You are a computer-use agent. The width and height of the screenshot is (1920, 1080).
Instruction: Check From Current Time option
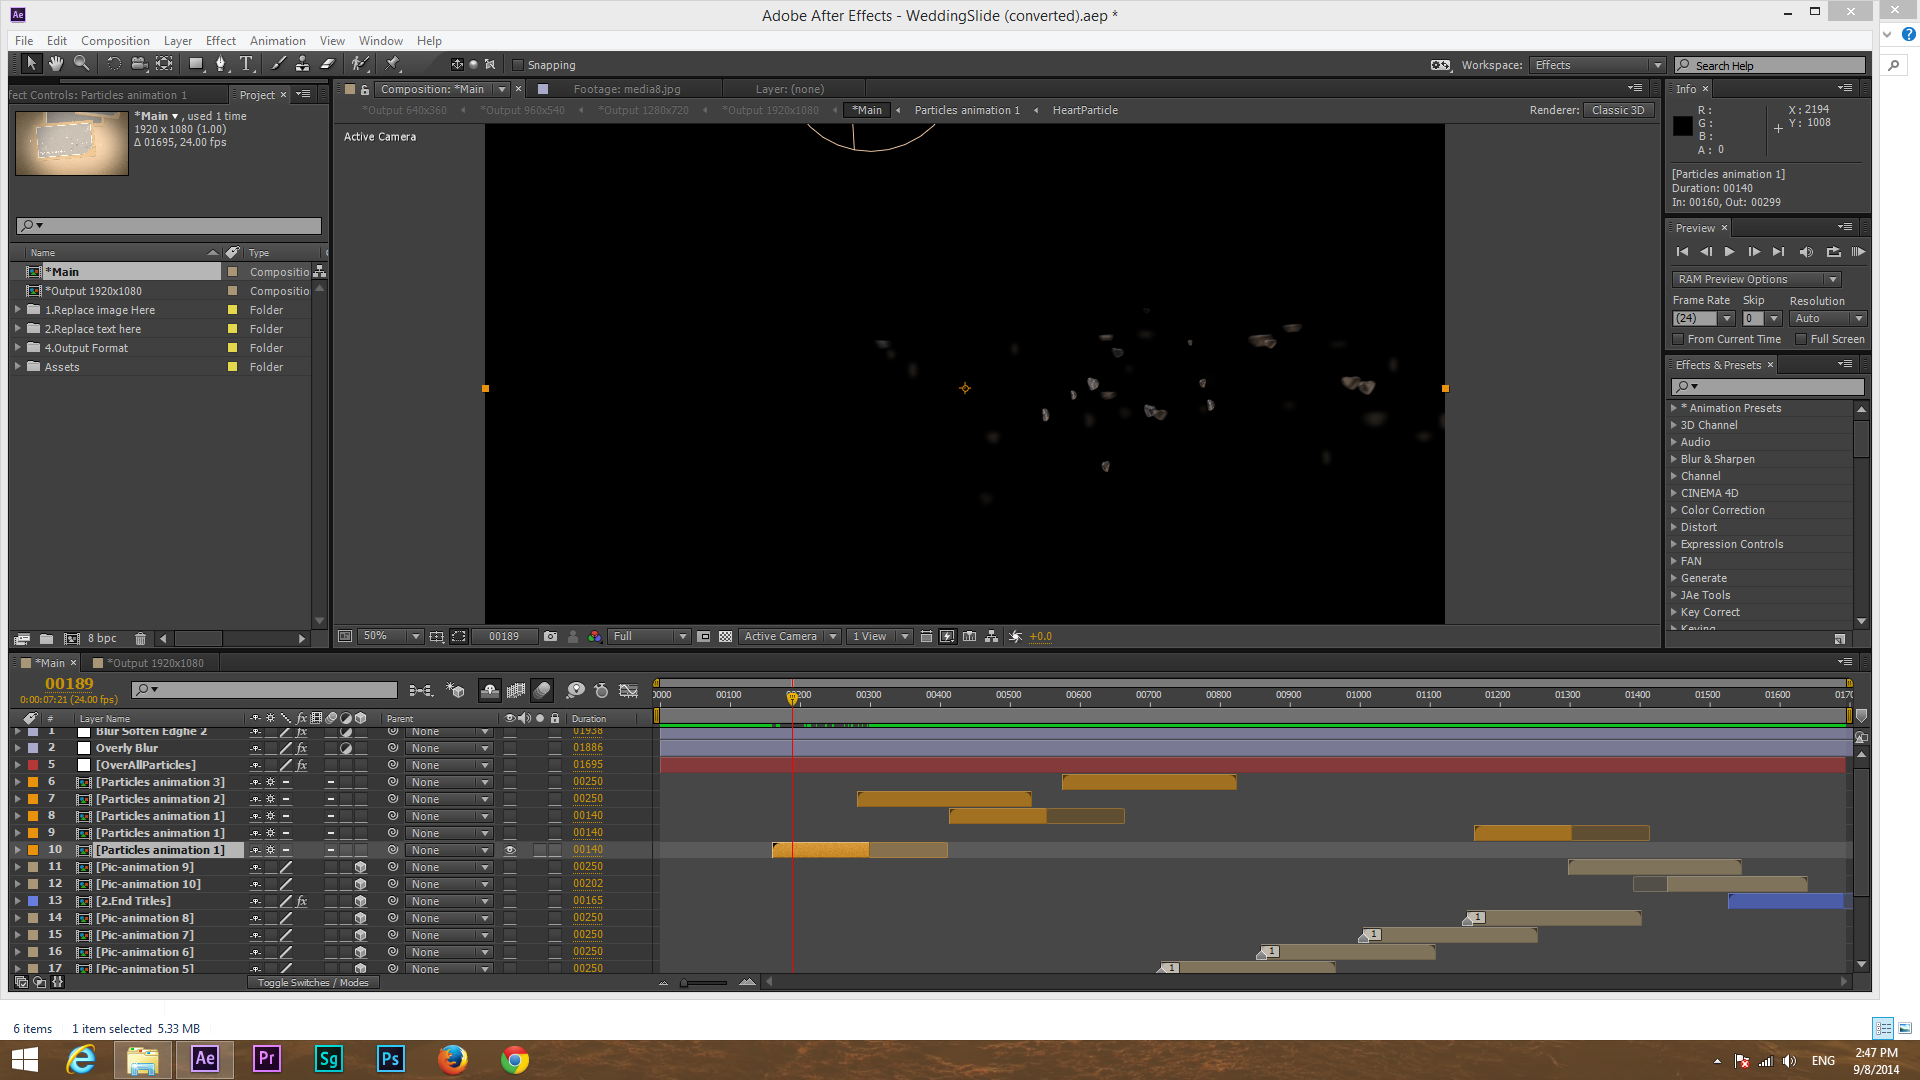pos(1679,339)
